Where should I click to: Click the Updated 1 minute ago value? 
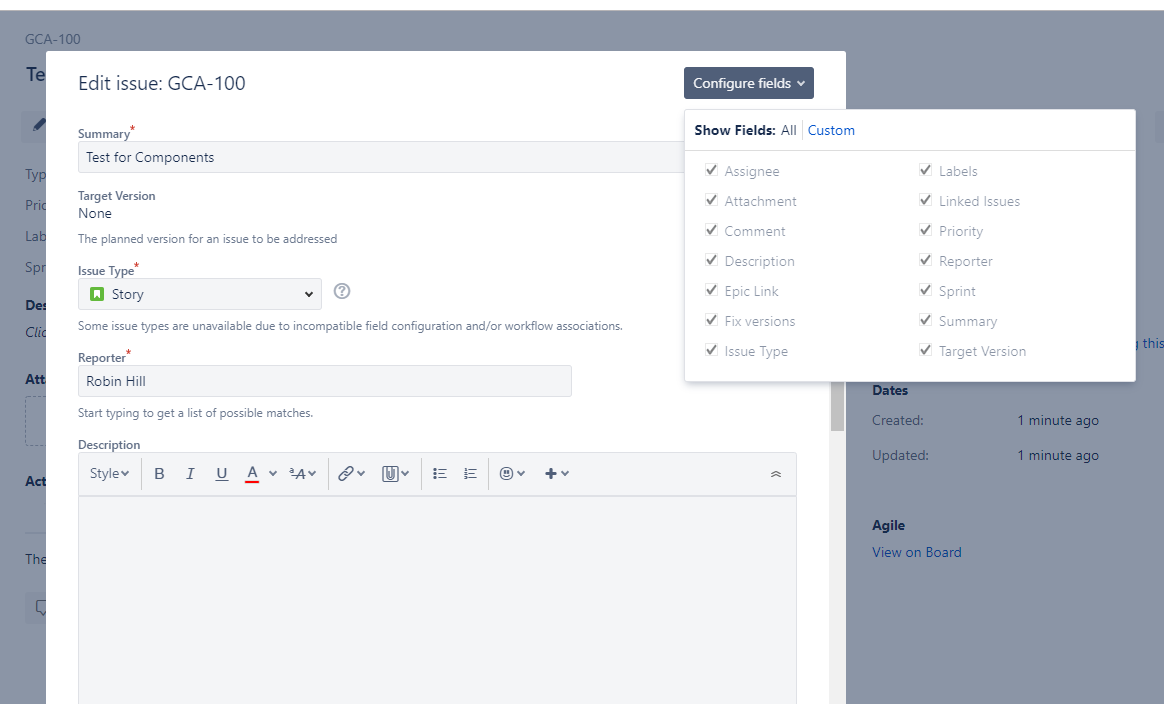coord(1058,455)
